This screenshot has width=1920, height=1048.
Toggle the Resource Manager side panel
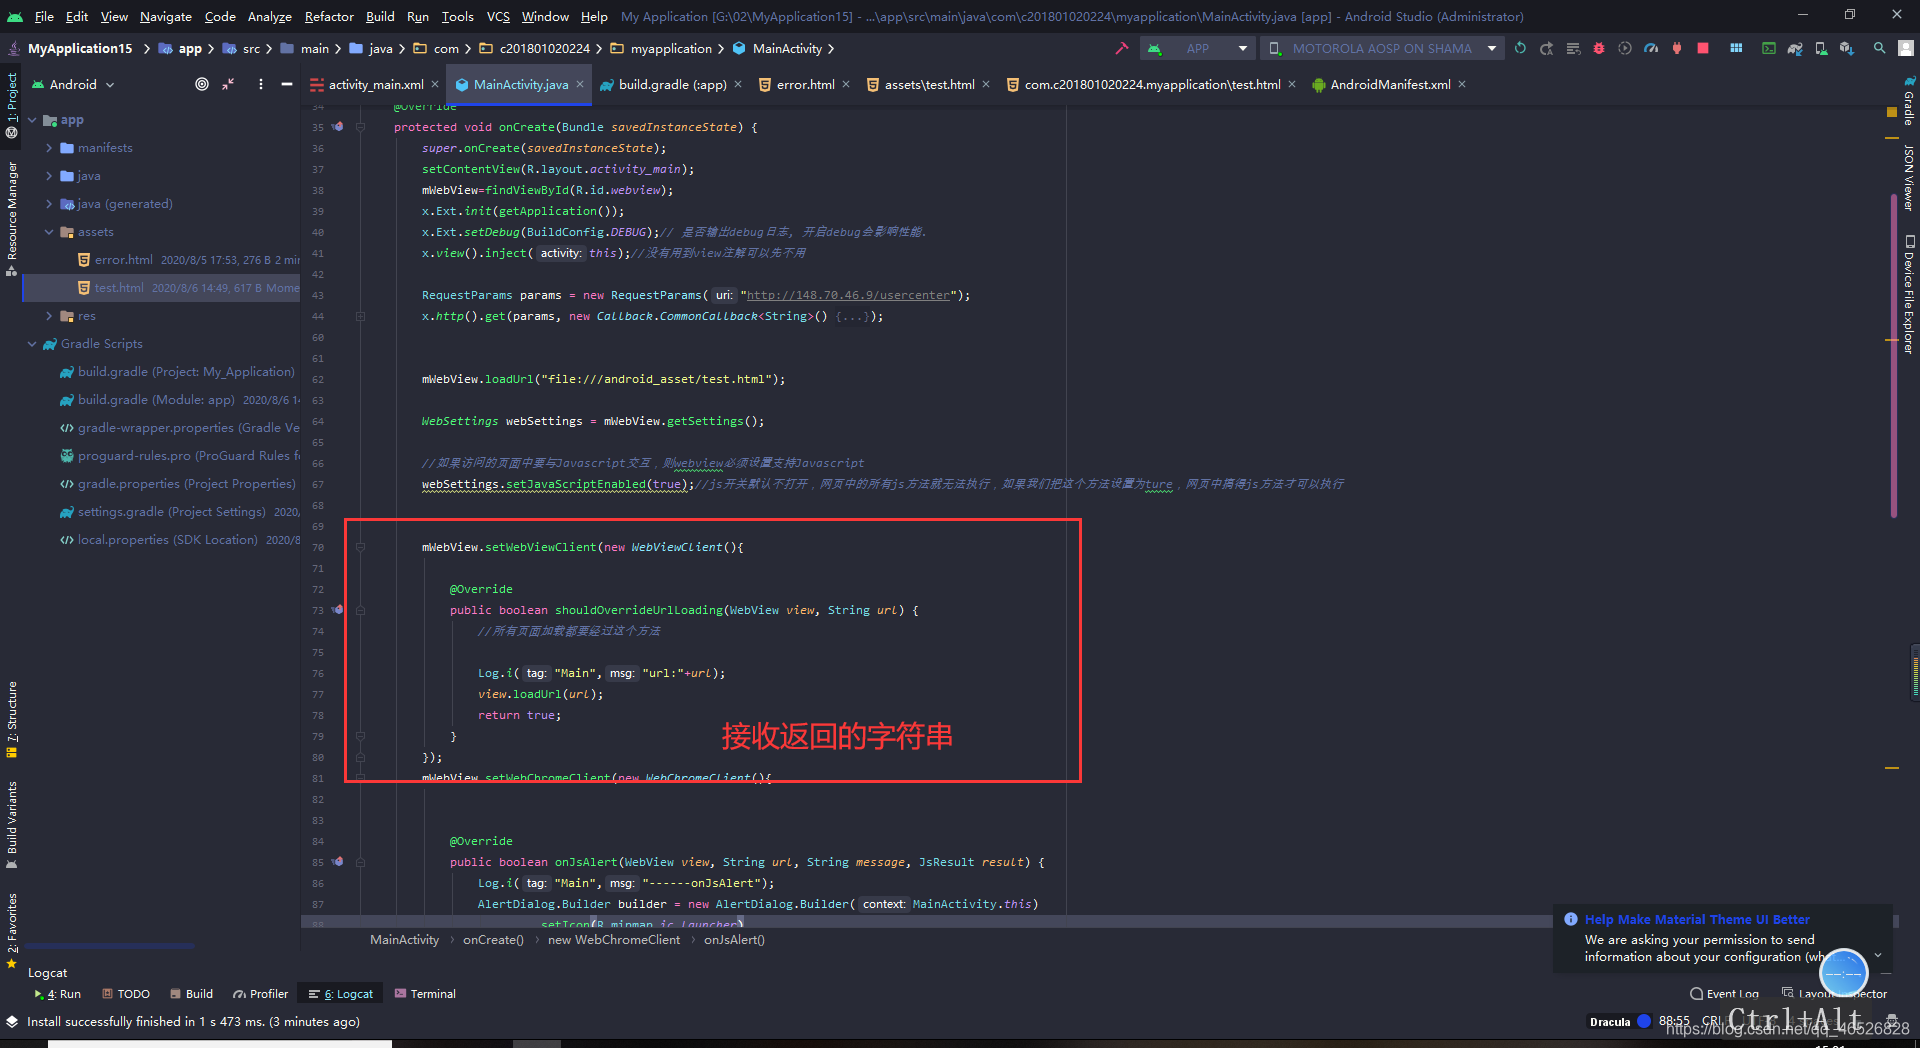click(x=12, y=219)
